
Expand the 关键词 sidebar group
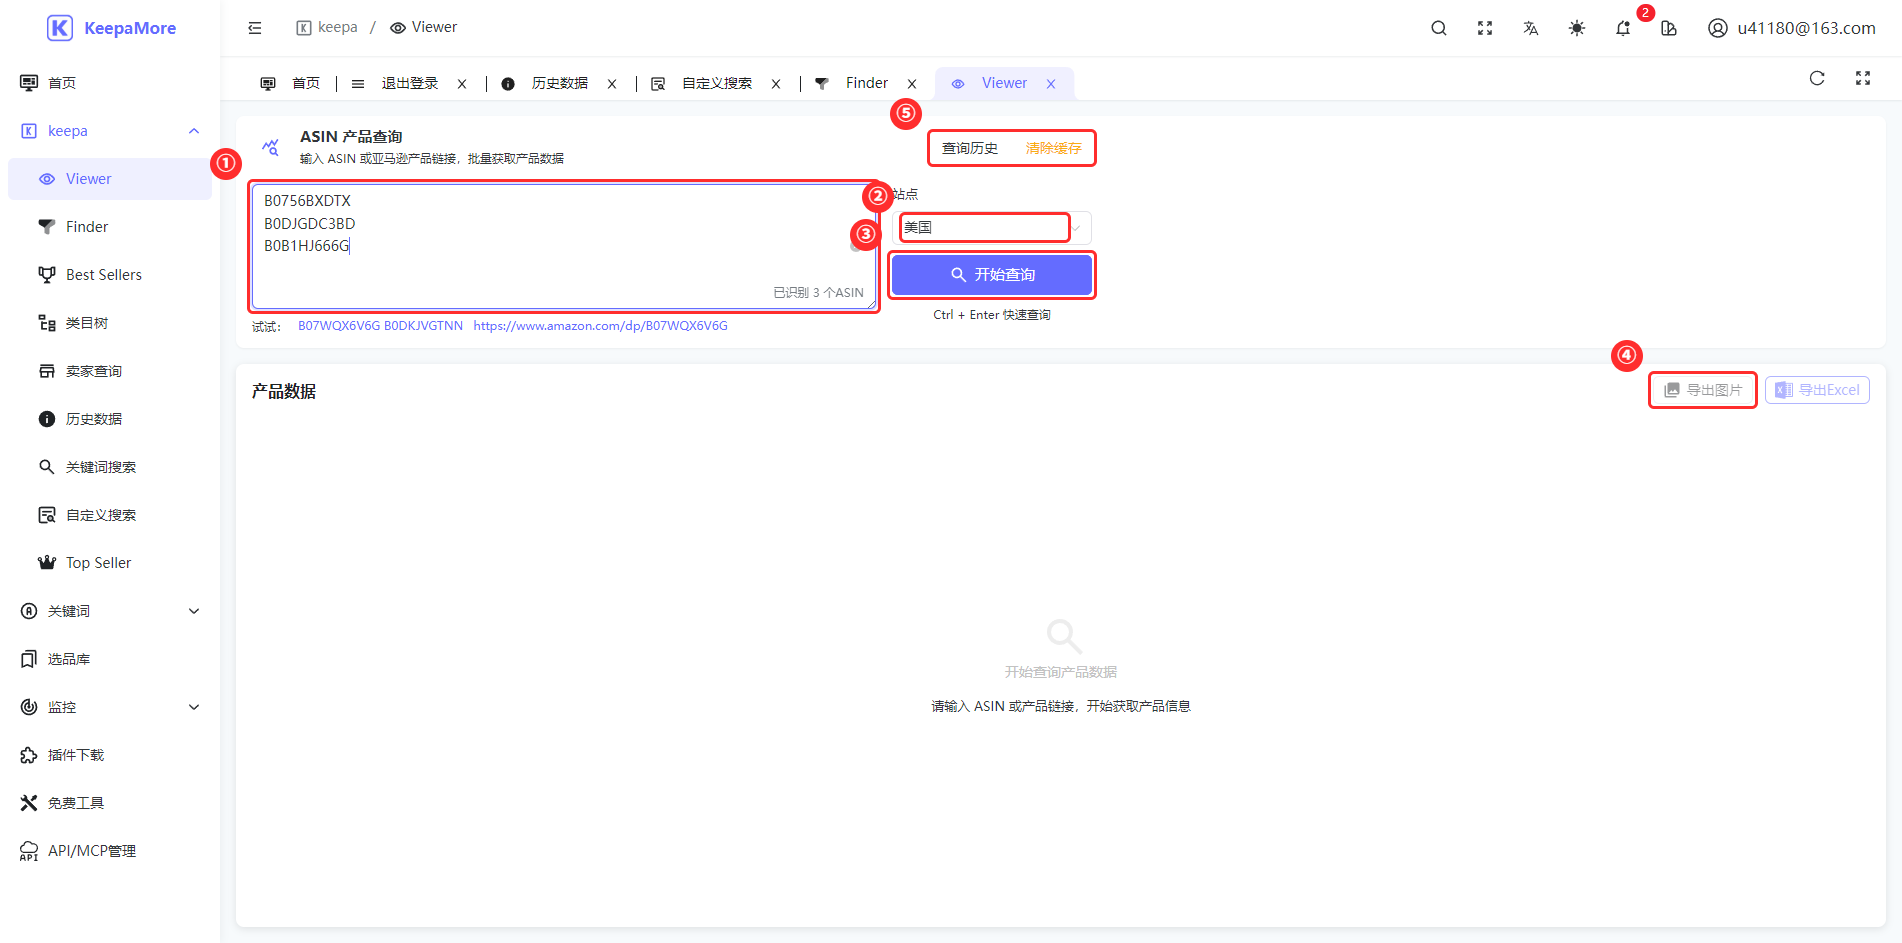[x=110, y=611]
